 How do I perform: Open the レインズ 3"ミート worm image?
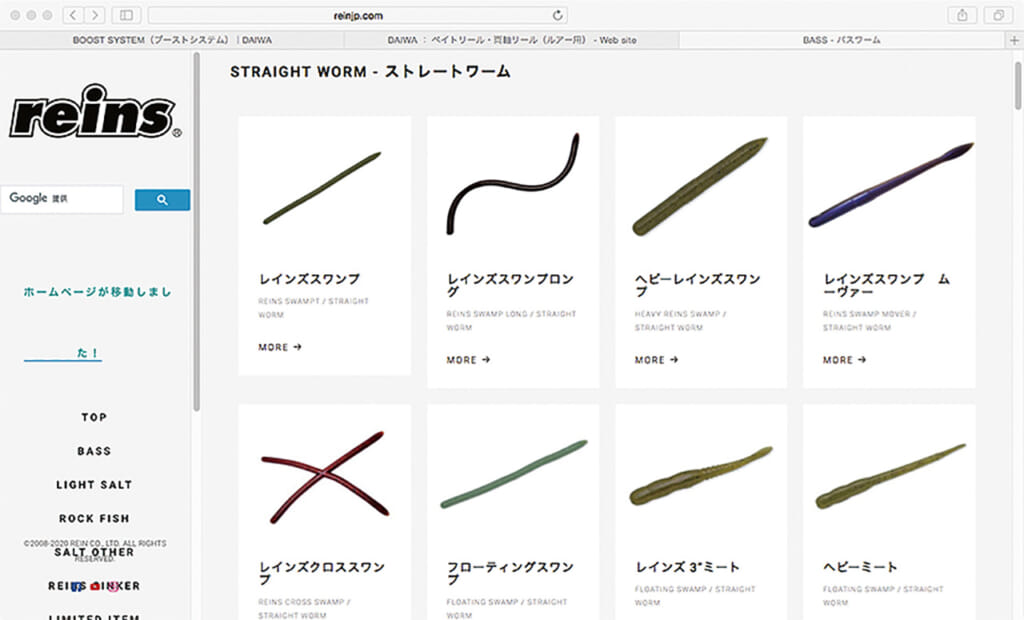701,476
